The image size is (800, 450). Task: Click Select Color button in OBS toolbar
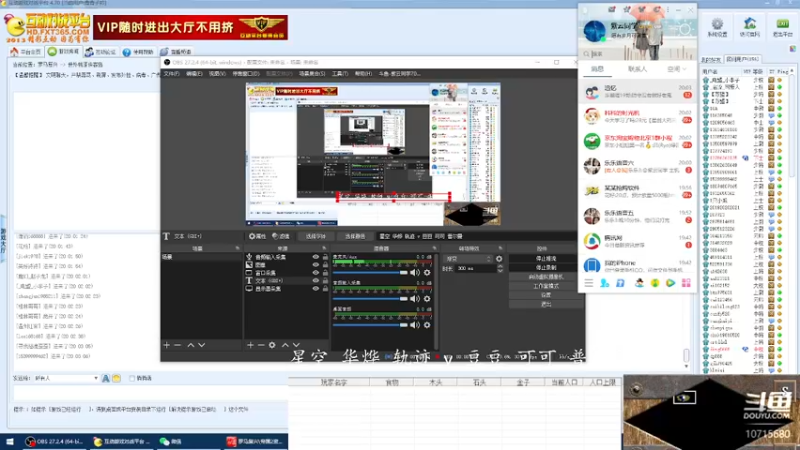[355, 236]
